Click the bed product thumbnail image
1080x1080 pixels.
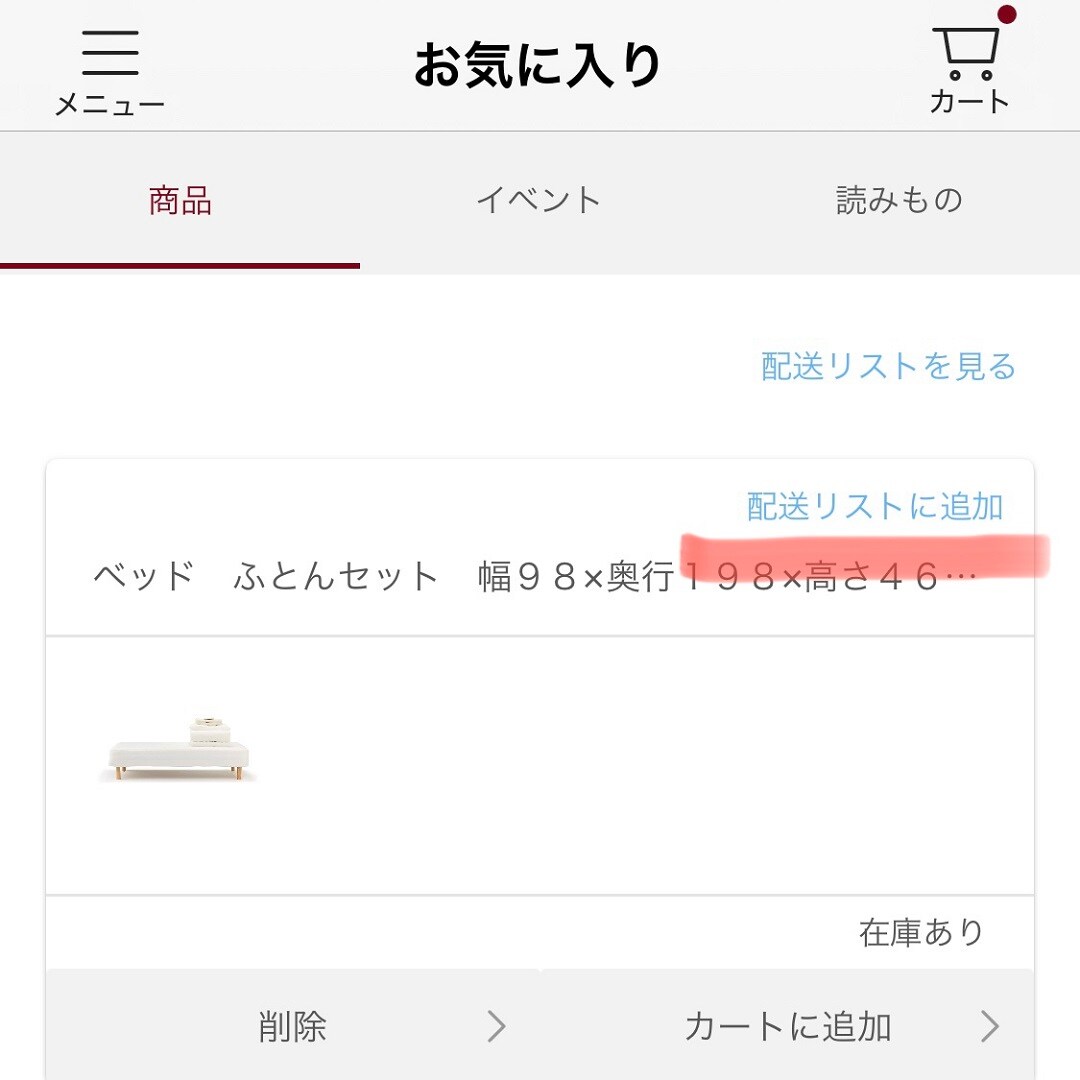[180, 747]
